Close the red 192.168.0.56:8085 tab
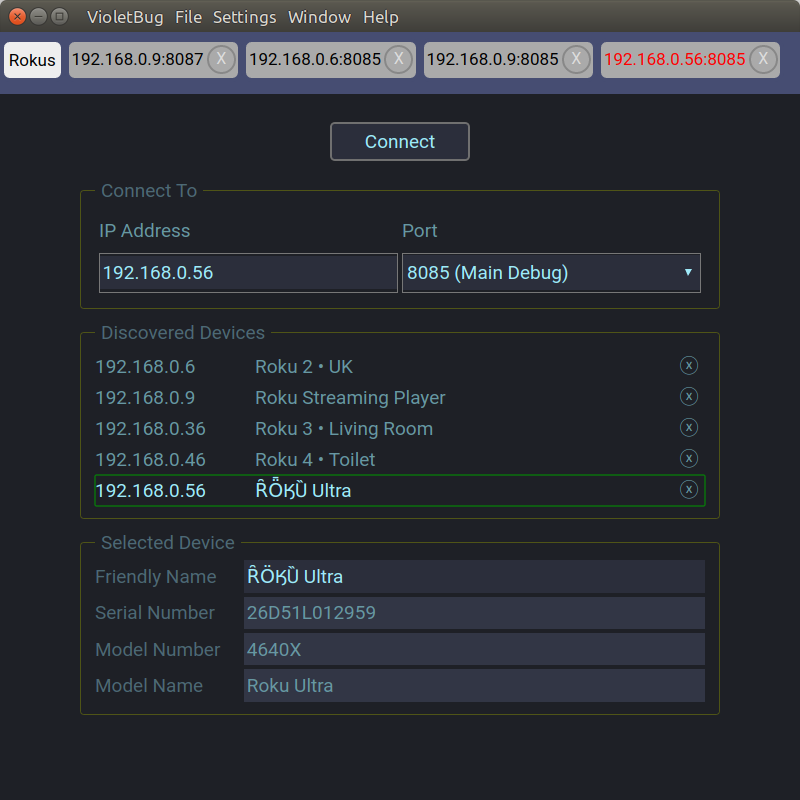800x800 pixels. click(763, 59)
